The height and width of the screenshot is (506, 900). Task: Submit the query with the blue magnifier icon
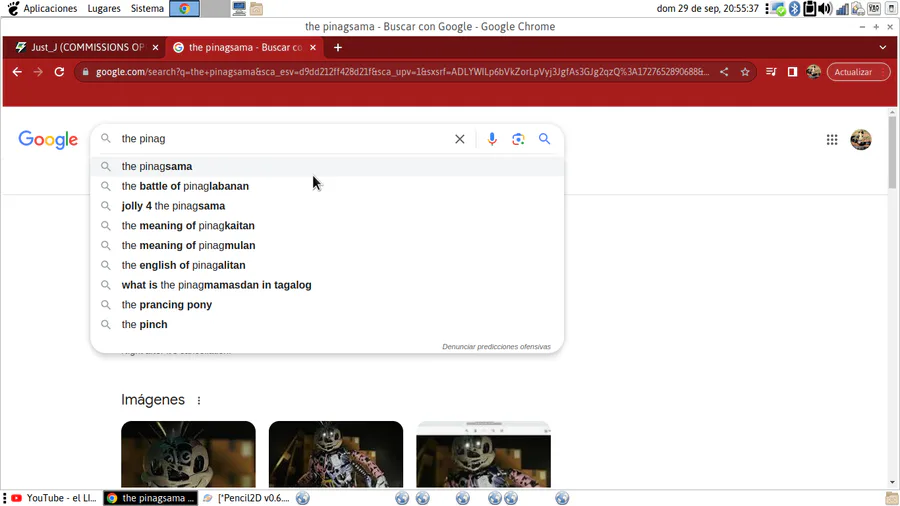click(x=544, y=139)
